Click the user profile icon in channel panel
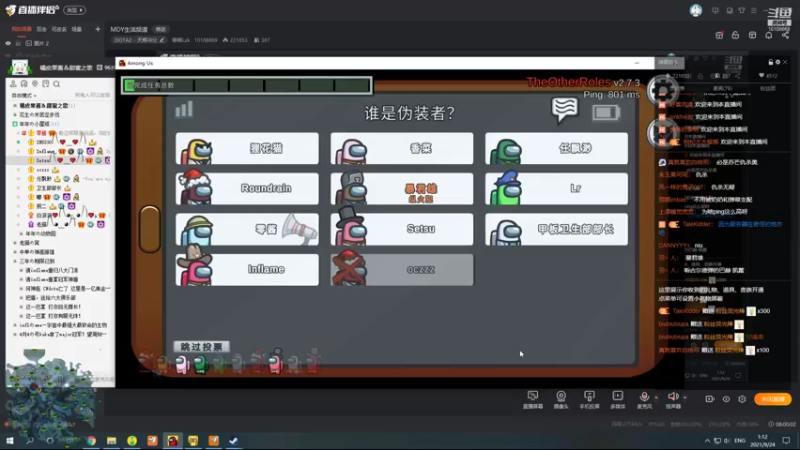 (x=13, y=84)
